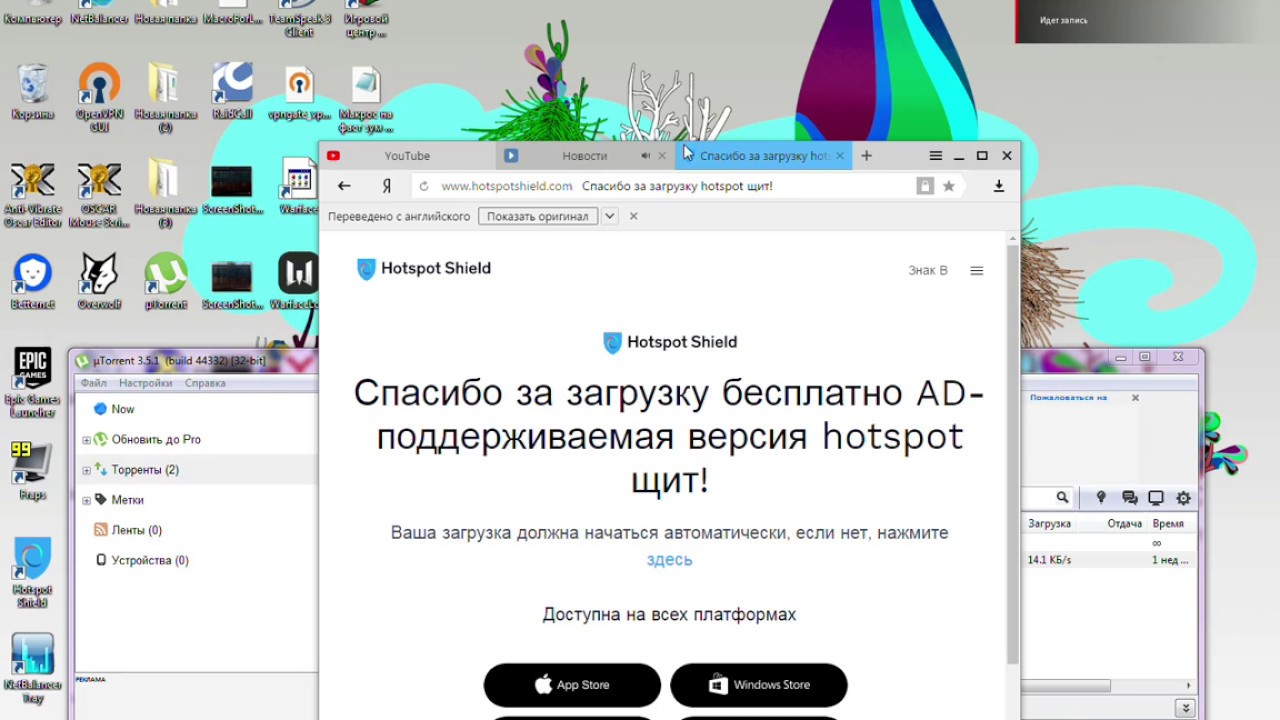This screenshot has width=1280, height=720.
Task: Open the Новая папка (2) desktop folder
Action: click(165, 98)
